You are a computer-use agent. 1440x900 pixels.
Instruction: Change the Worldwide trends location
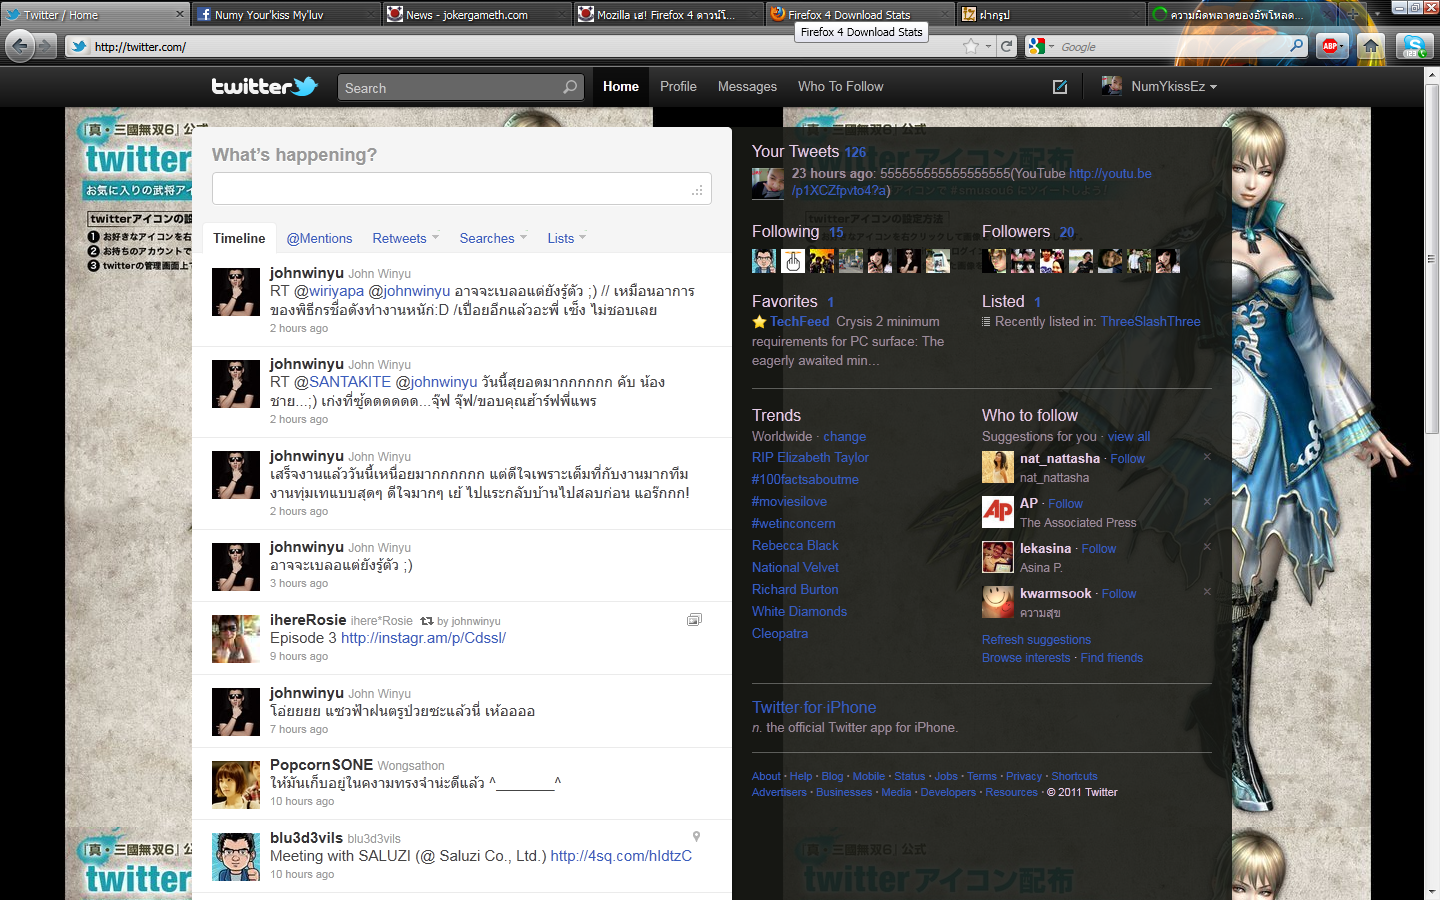point(844,437)
